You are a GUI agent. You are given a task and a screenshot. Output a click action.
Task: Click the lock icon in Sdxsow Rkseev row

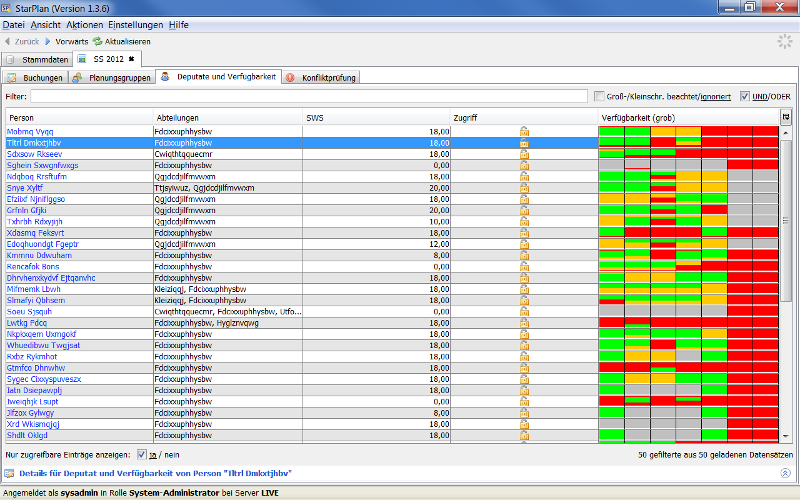pos(524,154)
